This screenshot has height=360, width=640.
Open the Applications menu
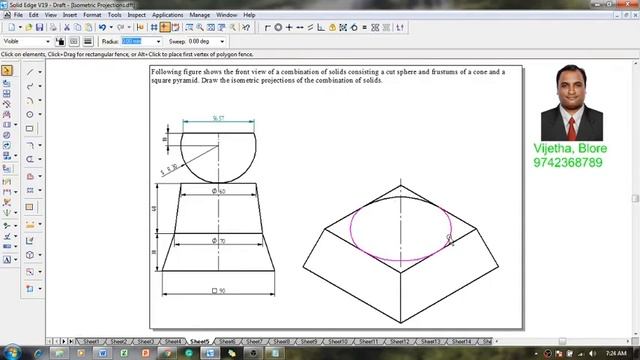point(167,15)
